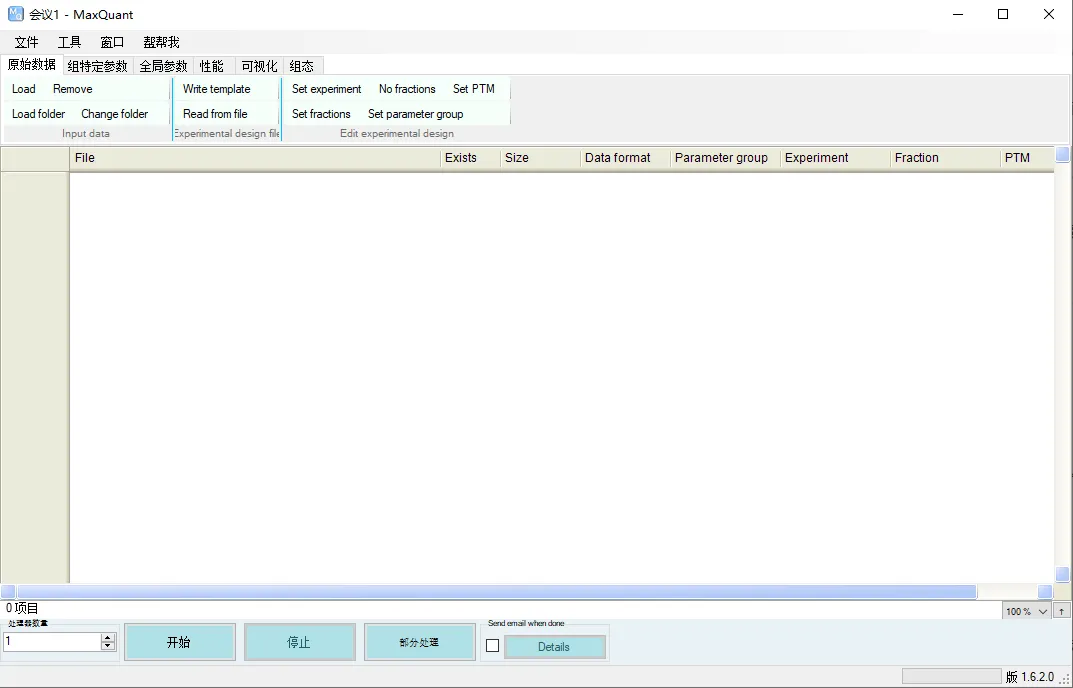Click Load folder button
The image size is (1073, 688).
coord(38,114)
